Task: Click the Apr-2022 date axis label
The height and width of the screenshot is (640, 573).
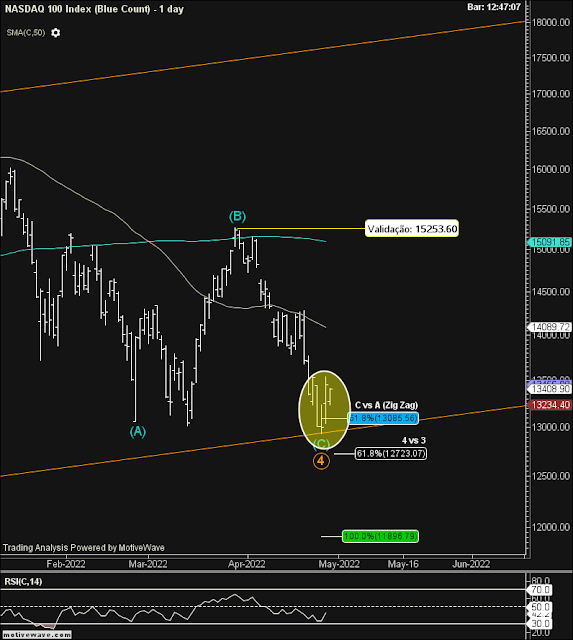Action: pyautogui.click(x=247, y=564)
